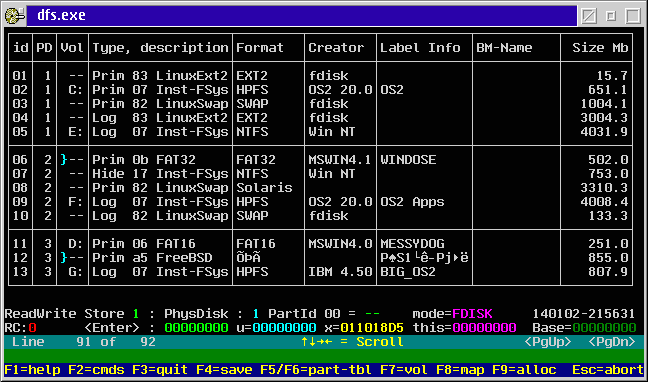Click the <PgDn> scroll indicator
This screenshot has height=382, width=648.
[612, 342]
